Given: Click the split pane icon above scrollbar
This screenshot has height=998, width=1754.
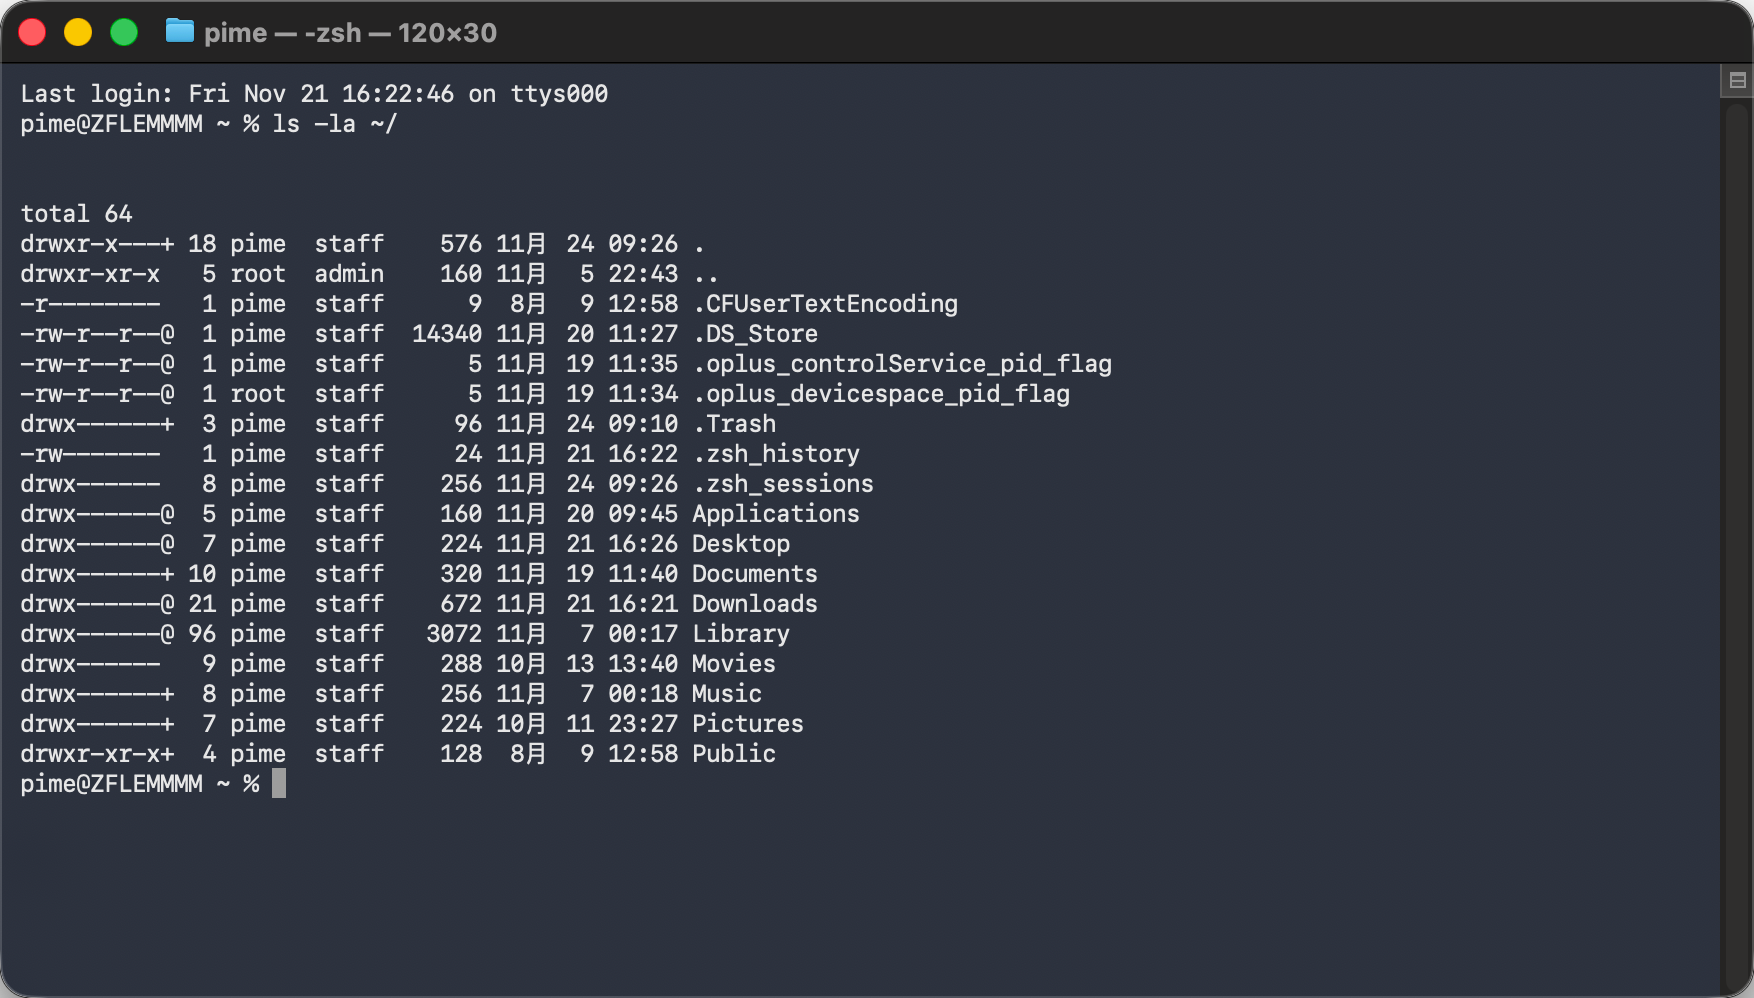Looking at the screenshot, I should click(1737, 81).
